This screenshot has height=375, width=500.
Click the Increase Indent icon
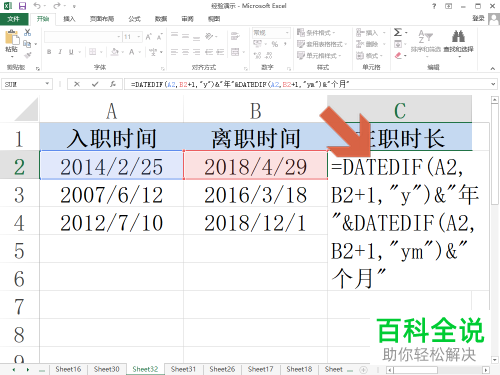click(220, 52)
